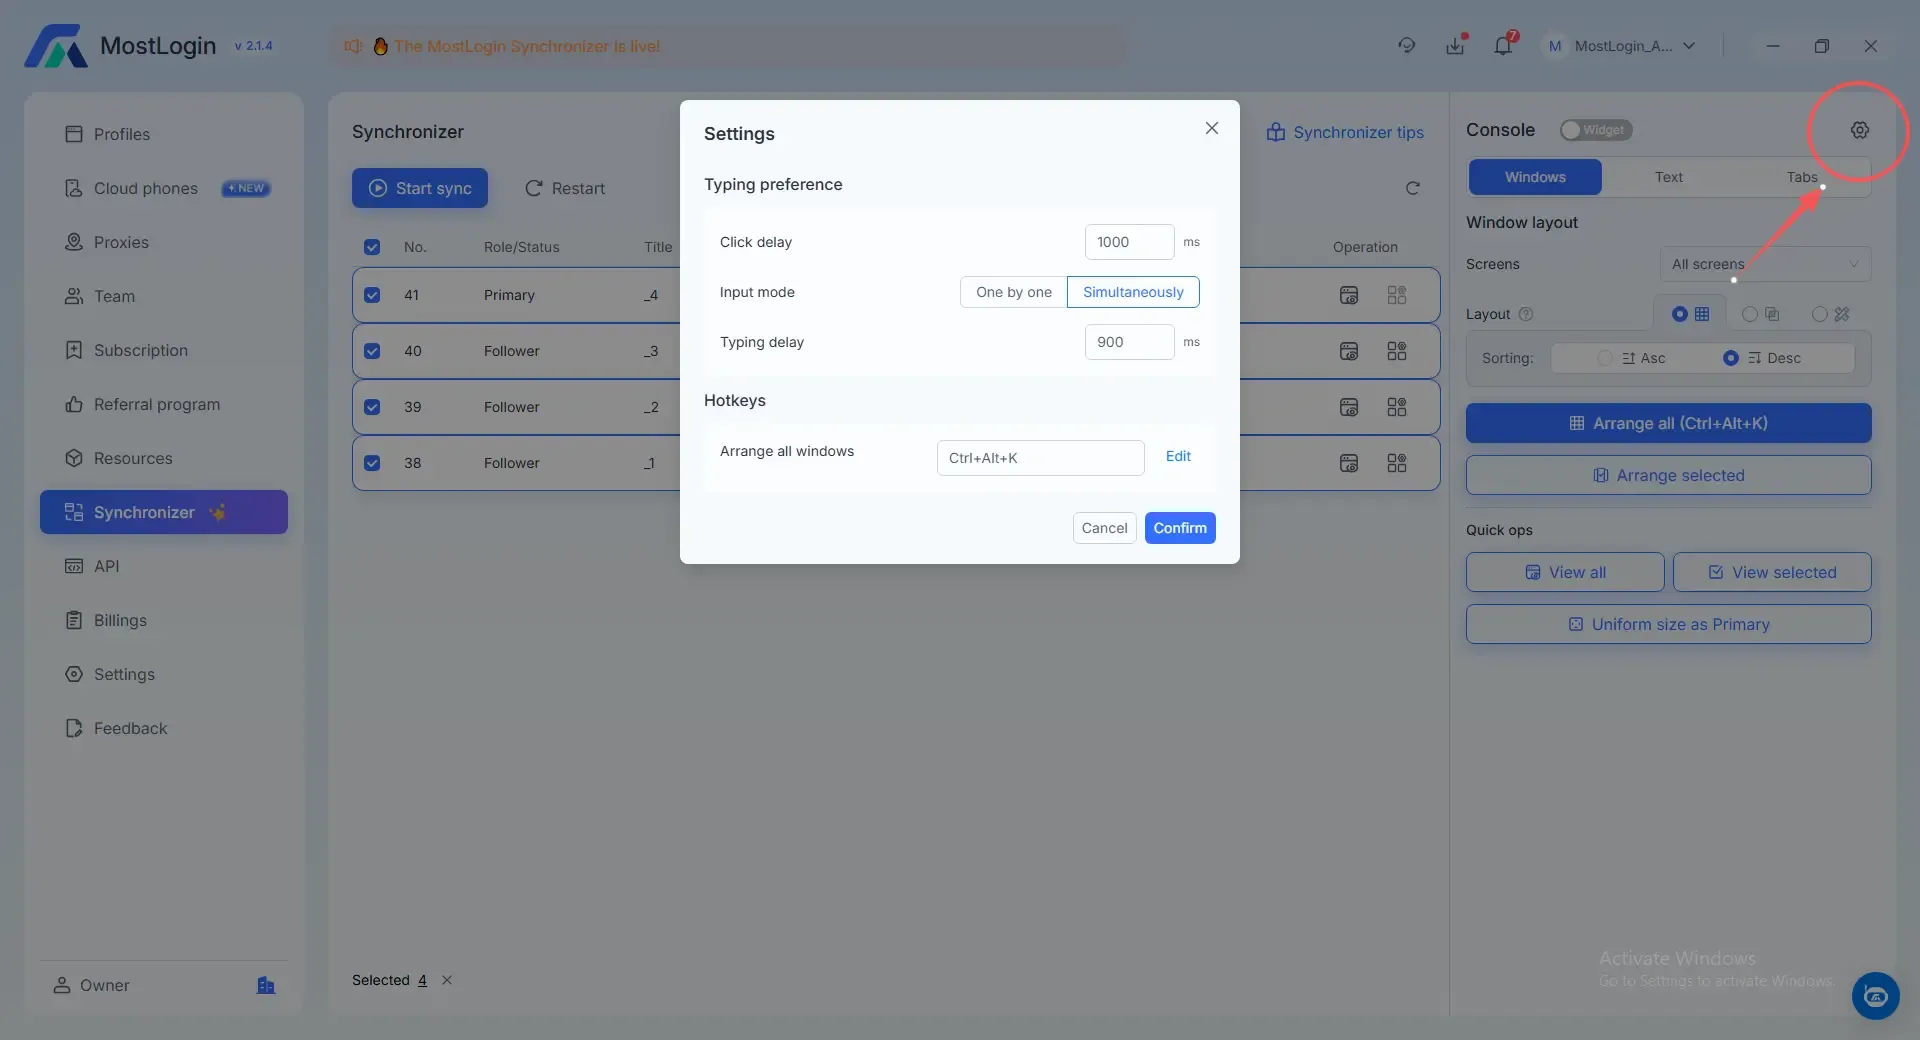Choose One by one input mode
Screen dimensions: 1920x1040
(1013, 292)
